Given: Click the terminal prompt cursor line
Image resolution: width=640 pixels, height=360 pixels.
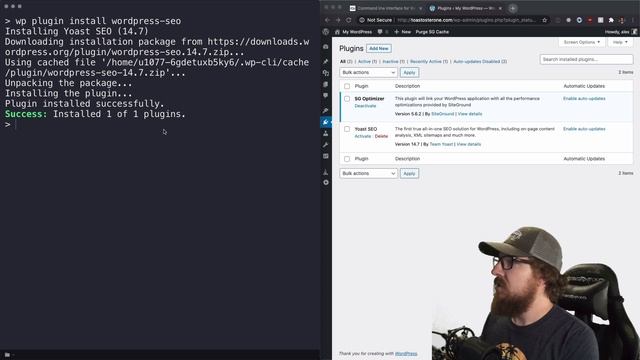Looking at the screenshot, I should [11, 124].
